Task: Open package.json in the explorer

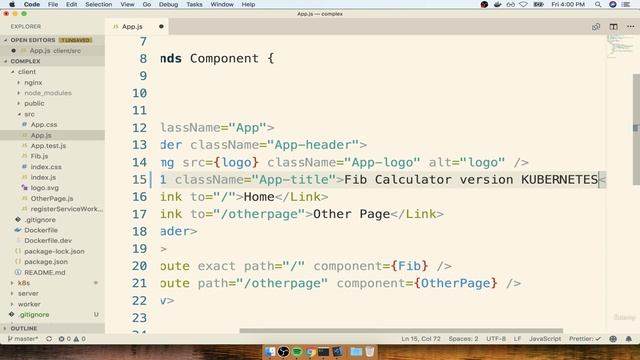Action: [x=46, y=262]
